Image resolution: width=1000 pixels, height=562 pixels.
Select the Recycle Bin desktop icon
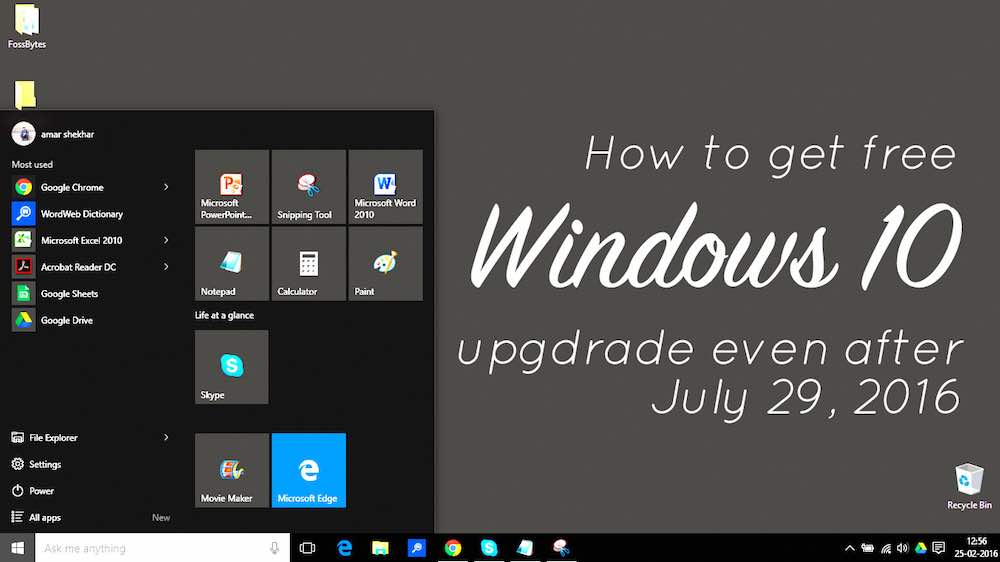pyautogui.click(x=969, y=487)
